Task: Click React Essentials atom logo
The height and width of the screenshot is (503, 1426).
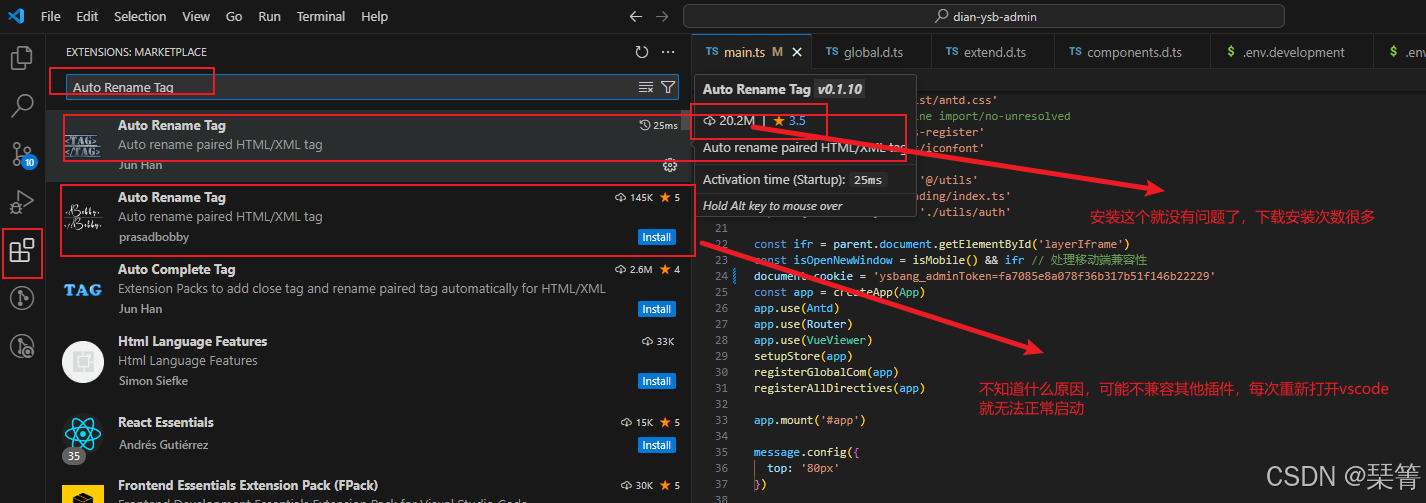Action: tap(83, 433)
